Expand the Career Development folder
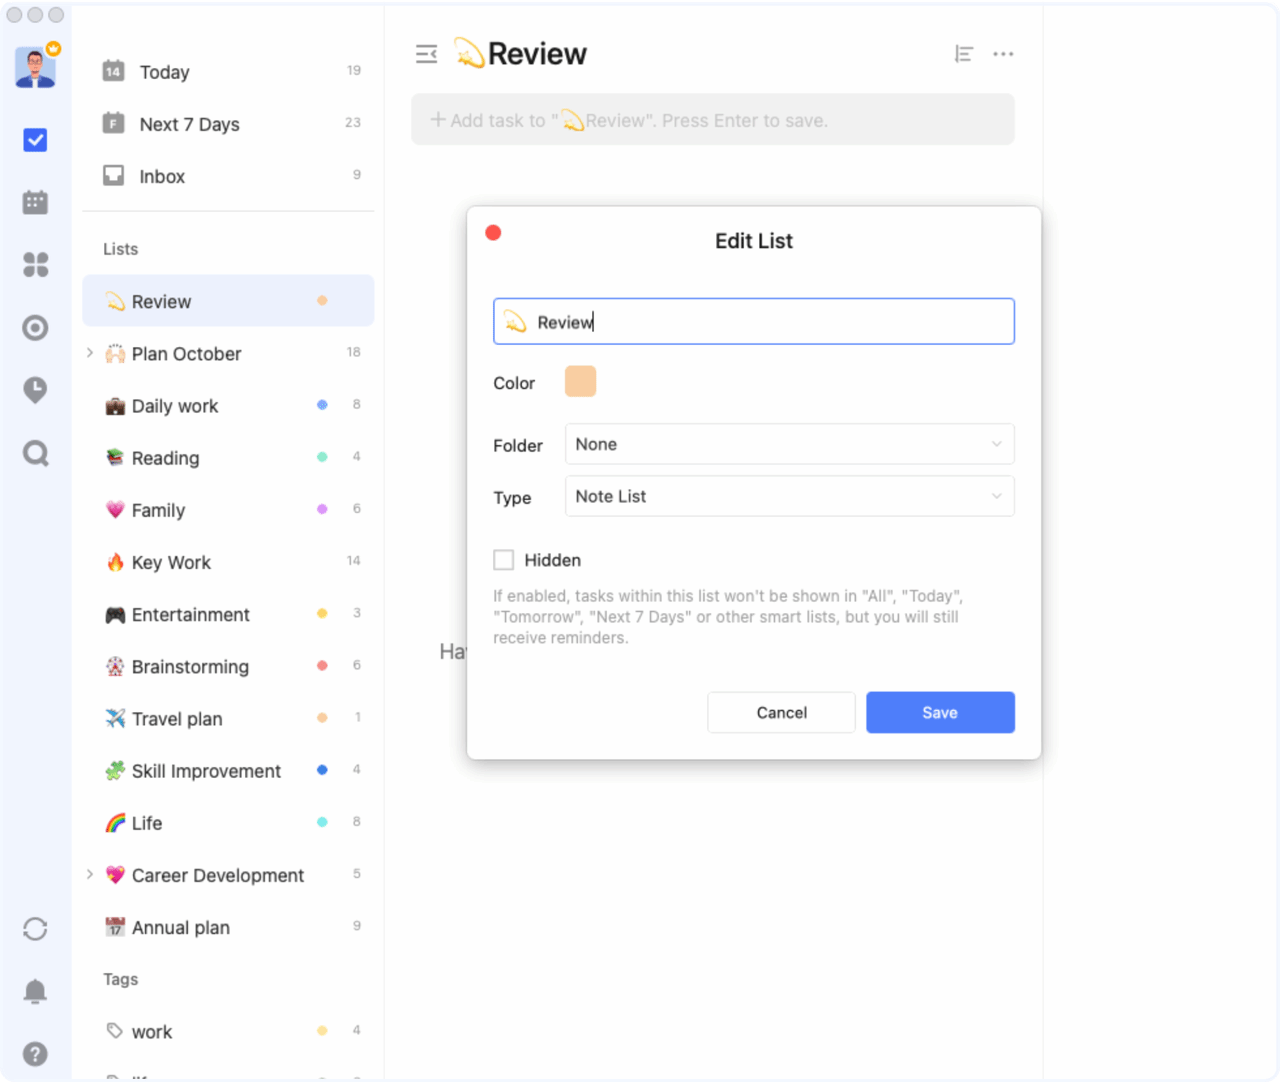Image resolution: width=1280 pixels, height=1082 pixels. [x=90, y=875]
